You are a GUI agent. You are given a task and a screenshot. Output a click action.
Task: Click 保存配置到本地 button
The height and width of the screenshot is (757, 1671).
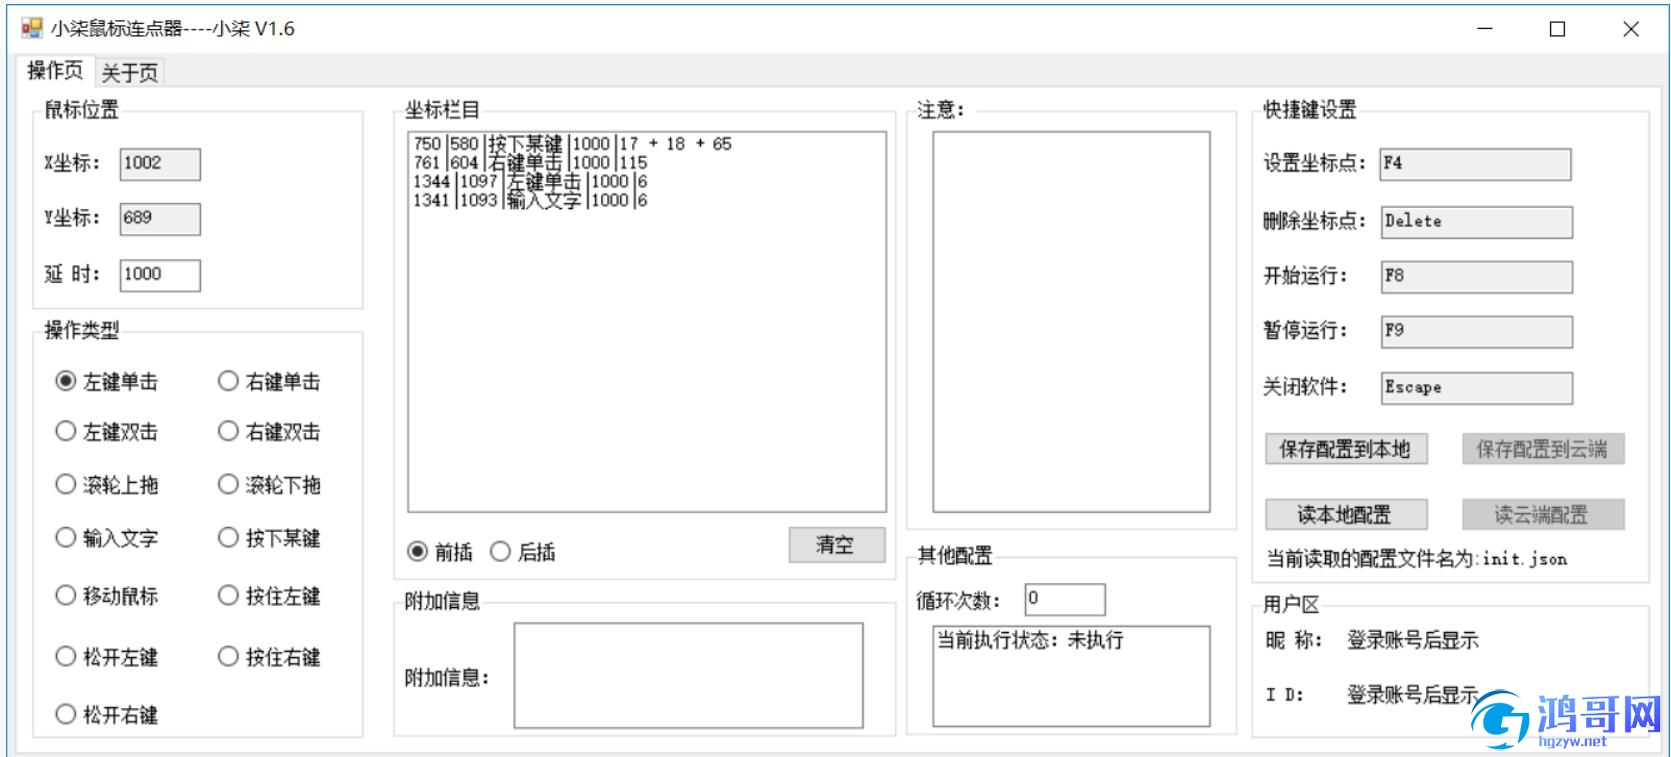click(x=1345, y=449)
